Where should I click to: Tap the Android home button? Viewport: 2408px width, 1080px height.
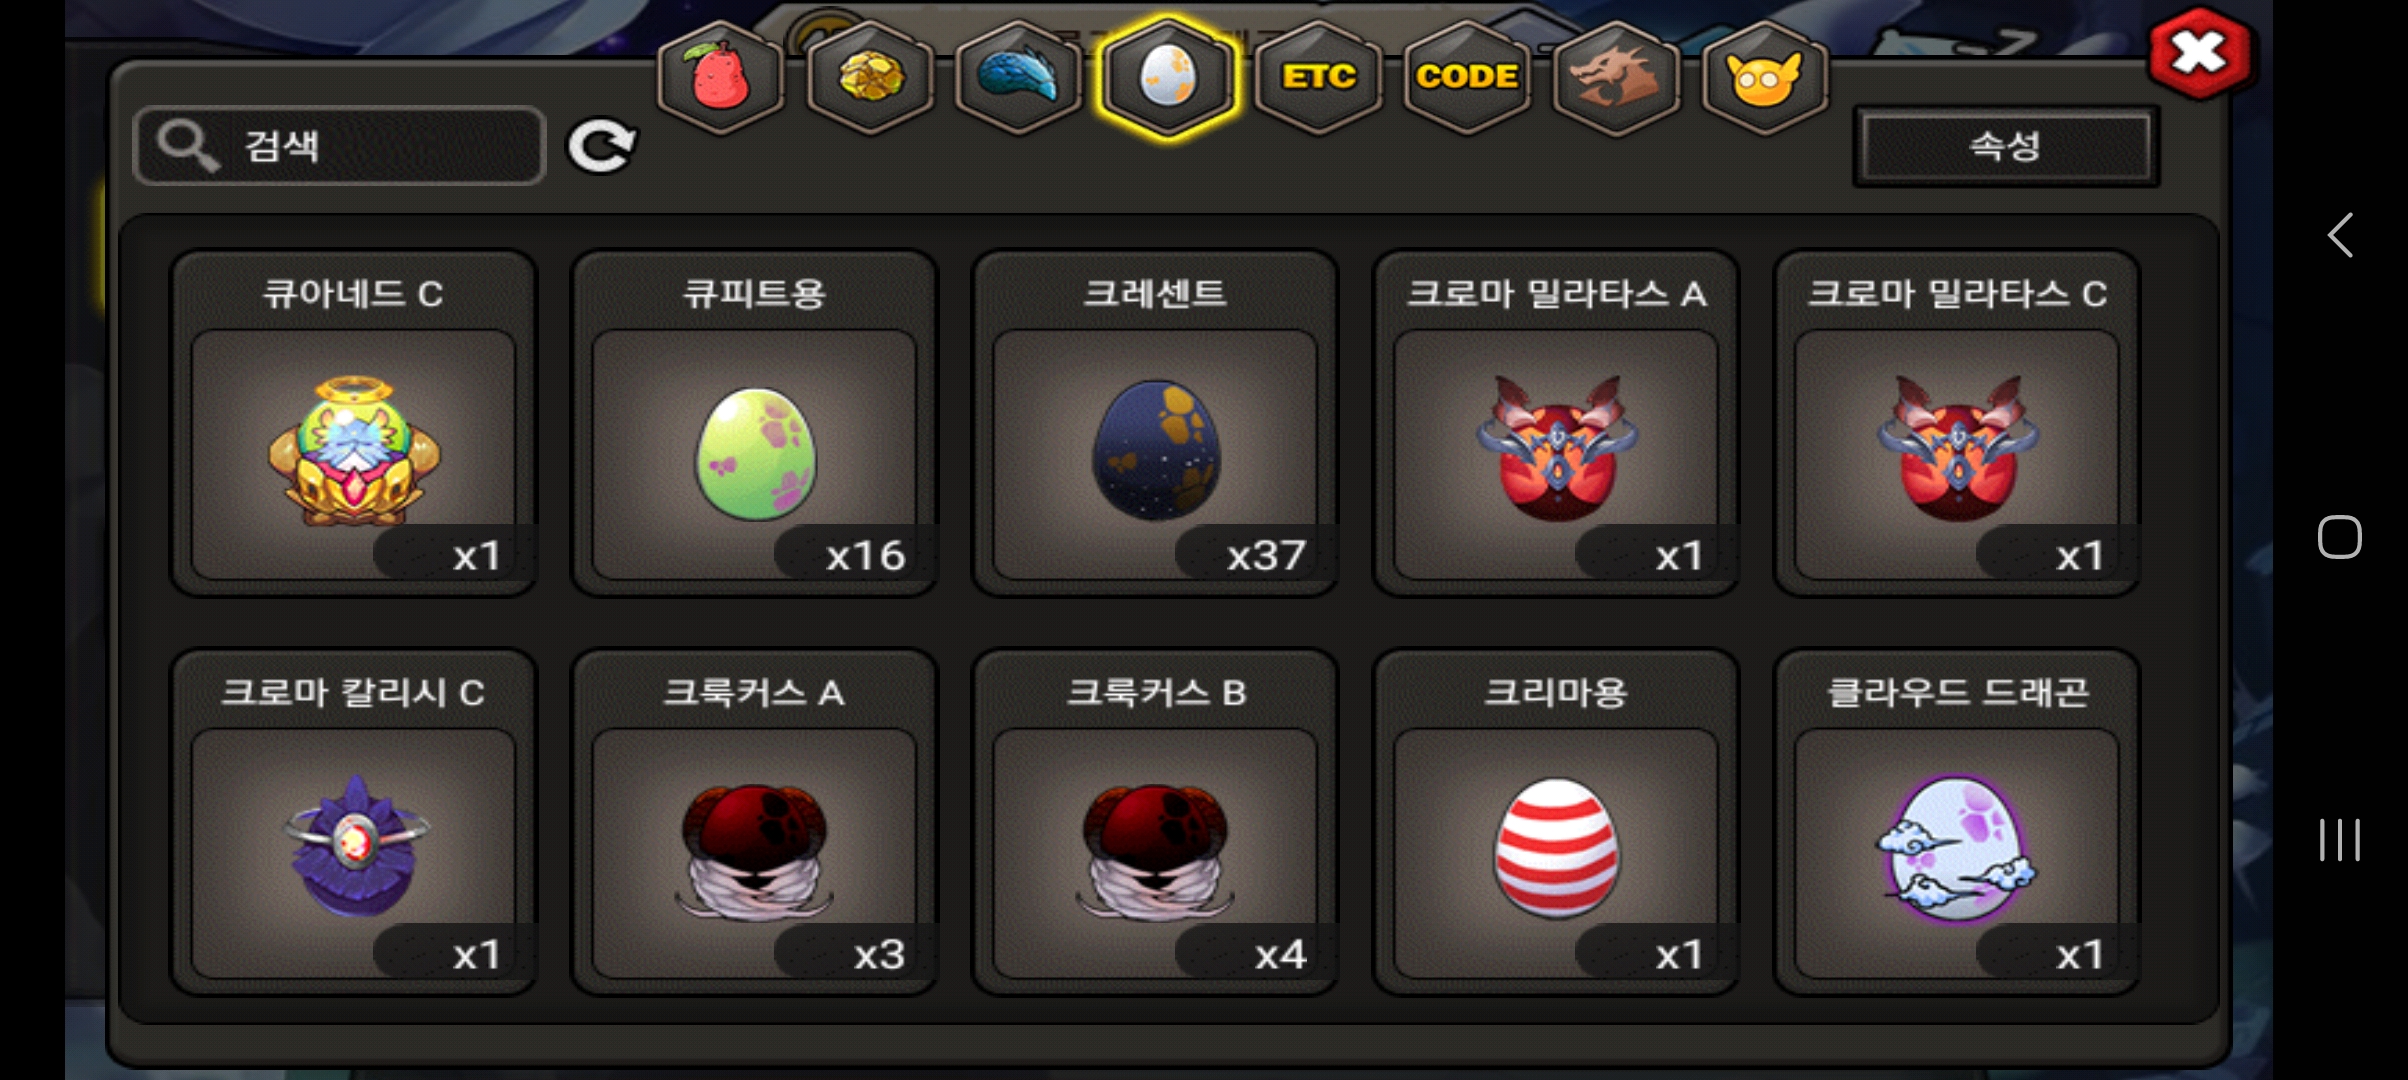(2340, 537)
